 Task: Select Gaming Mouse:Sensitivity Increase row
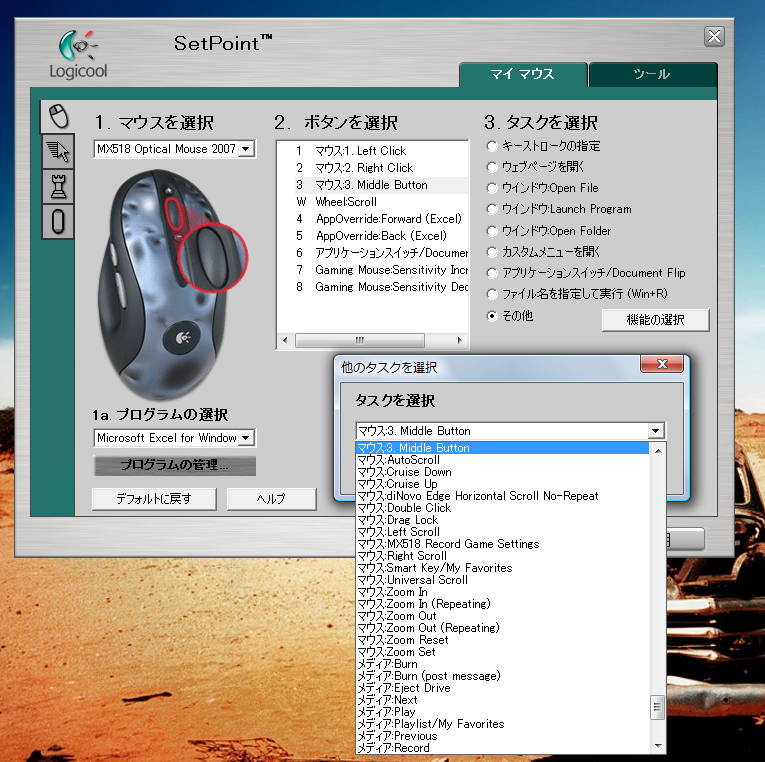click(x=372, y=270)
